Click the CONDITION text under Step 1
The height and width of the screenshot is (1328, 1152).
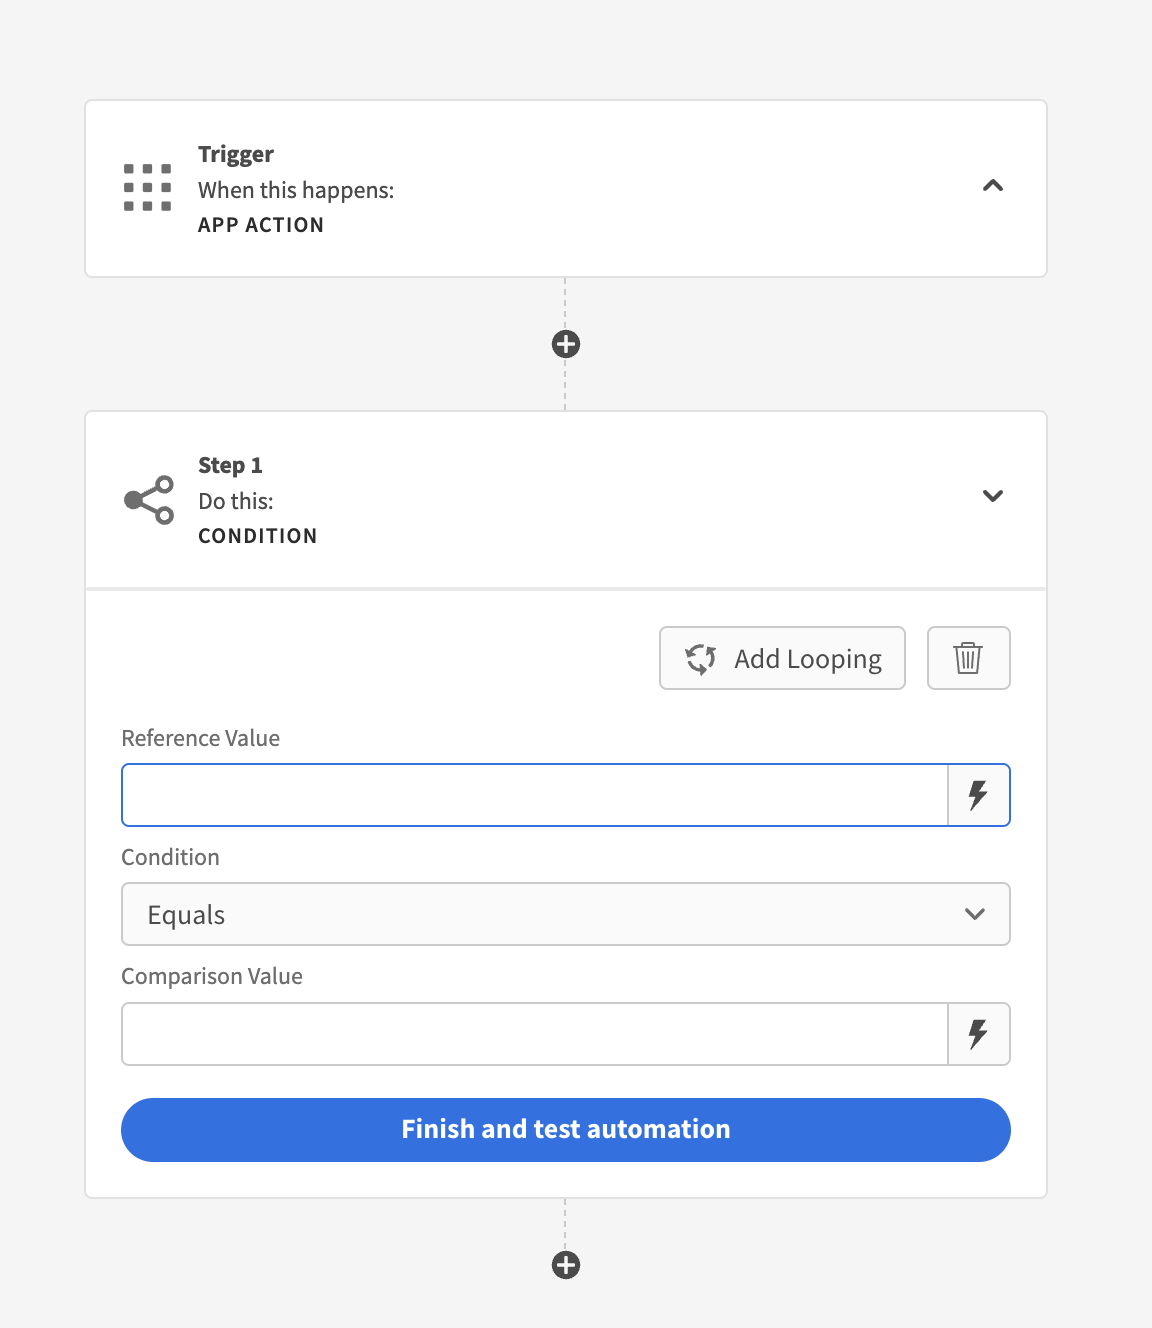pos(257,536)
